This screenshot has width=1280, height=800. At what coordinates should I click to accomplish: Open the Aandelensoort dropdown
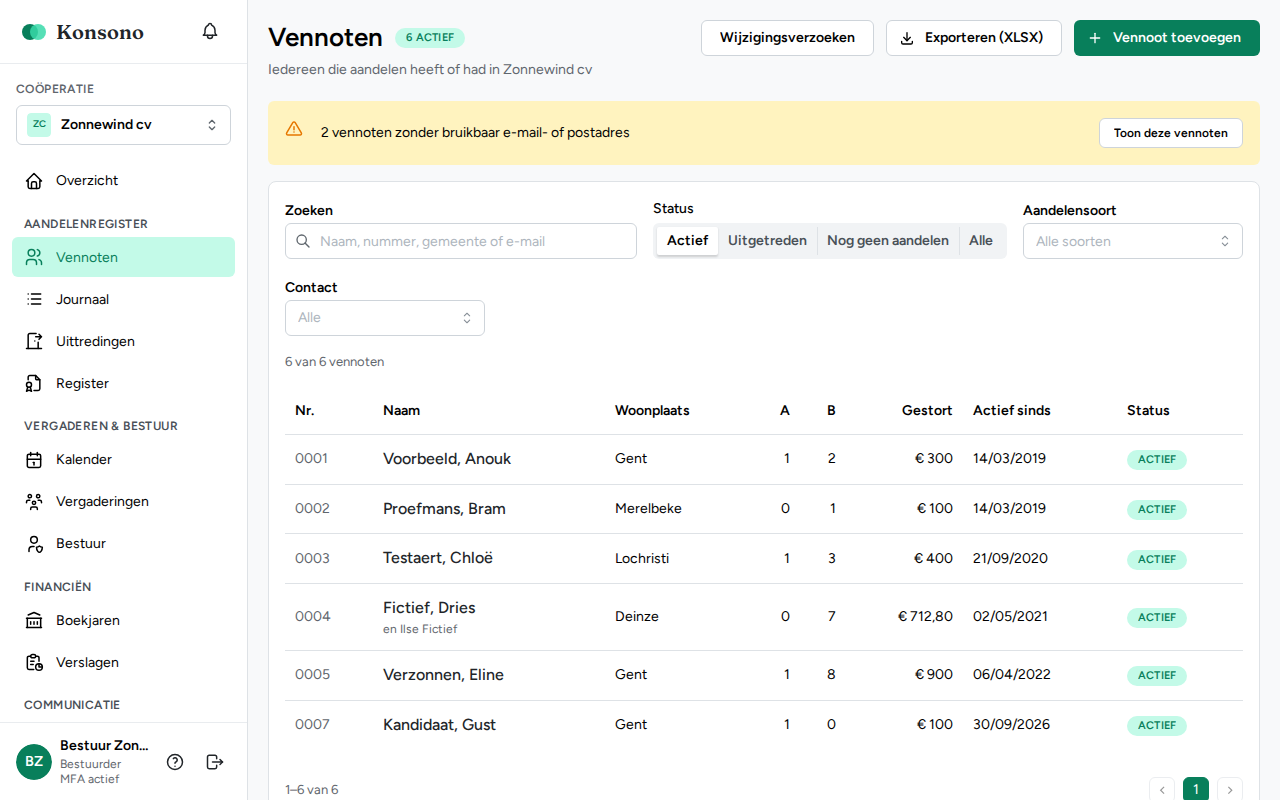(1133, 241)
